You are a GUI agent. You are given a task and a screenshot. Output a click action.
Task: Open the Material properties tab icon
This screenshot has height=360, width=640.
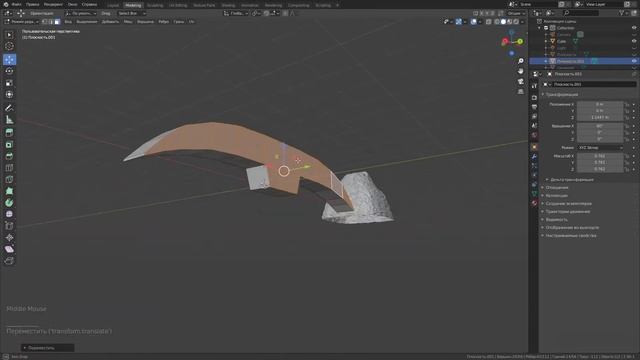click(534, 203)
